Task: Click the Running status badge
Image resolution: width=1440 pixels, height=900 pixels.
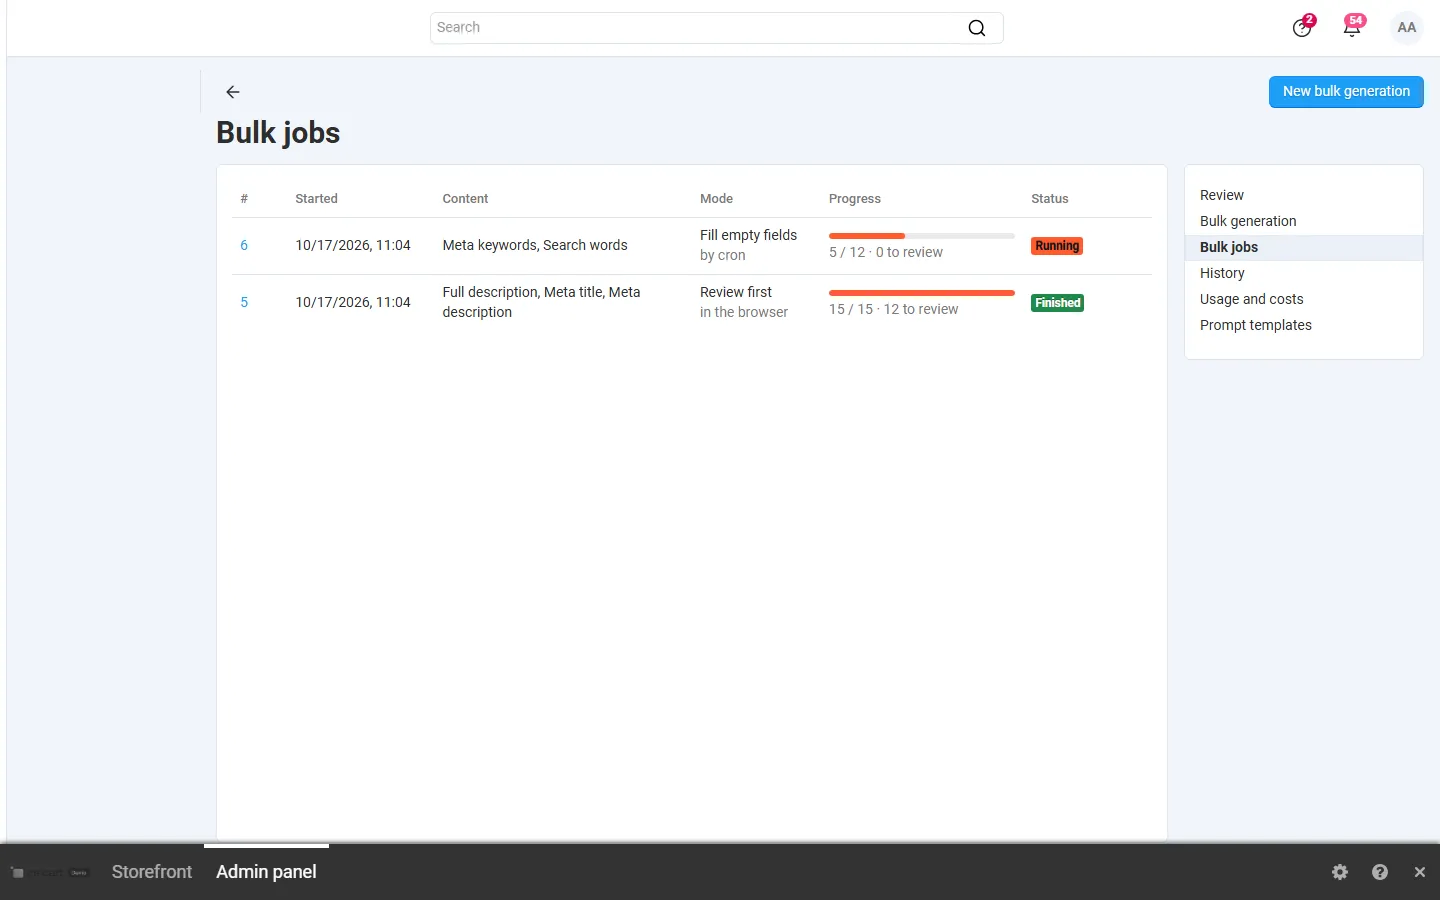Action: point(1057,246)
